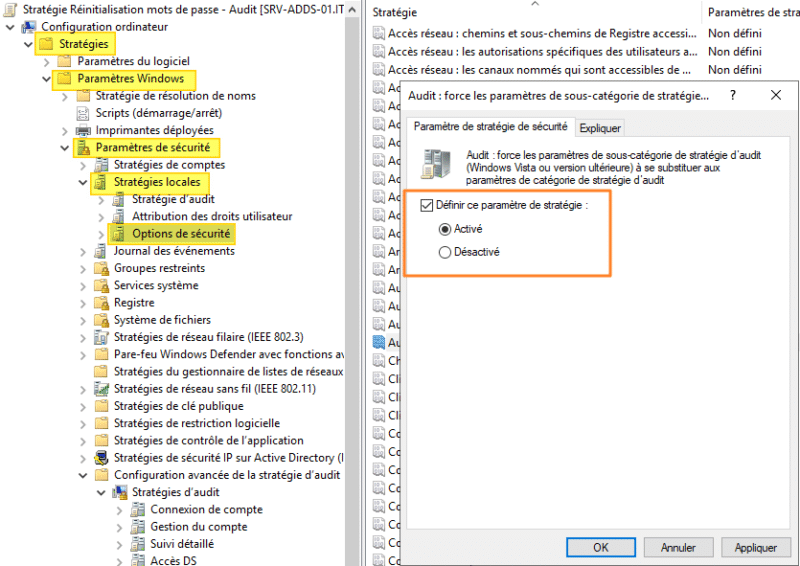Collapse the Stratégies locales node

pyautogui.click(x=83, y=182)
